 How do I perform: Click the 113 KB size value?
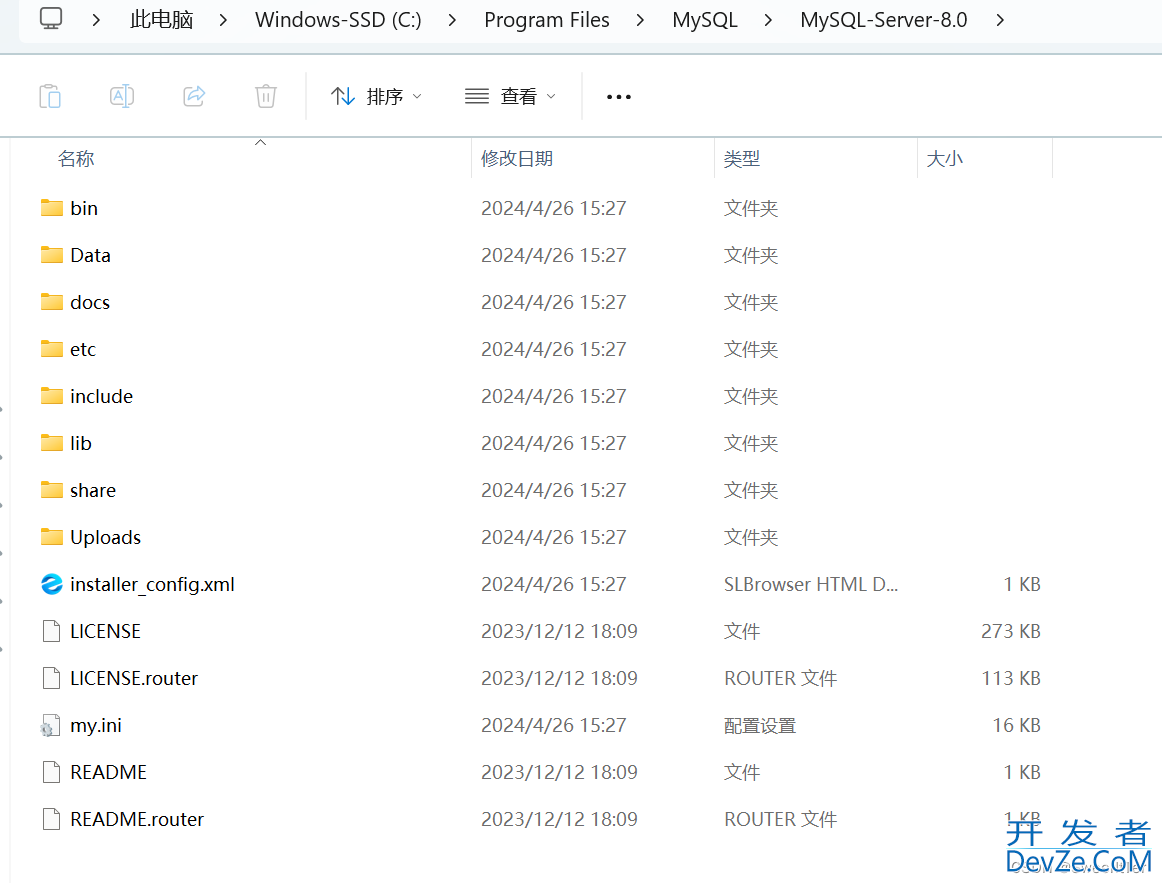click(x=1011, y=679)
